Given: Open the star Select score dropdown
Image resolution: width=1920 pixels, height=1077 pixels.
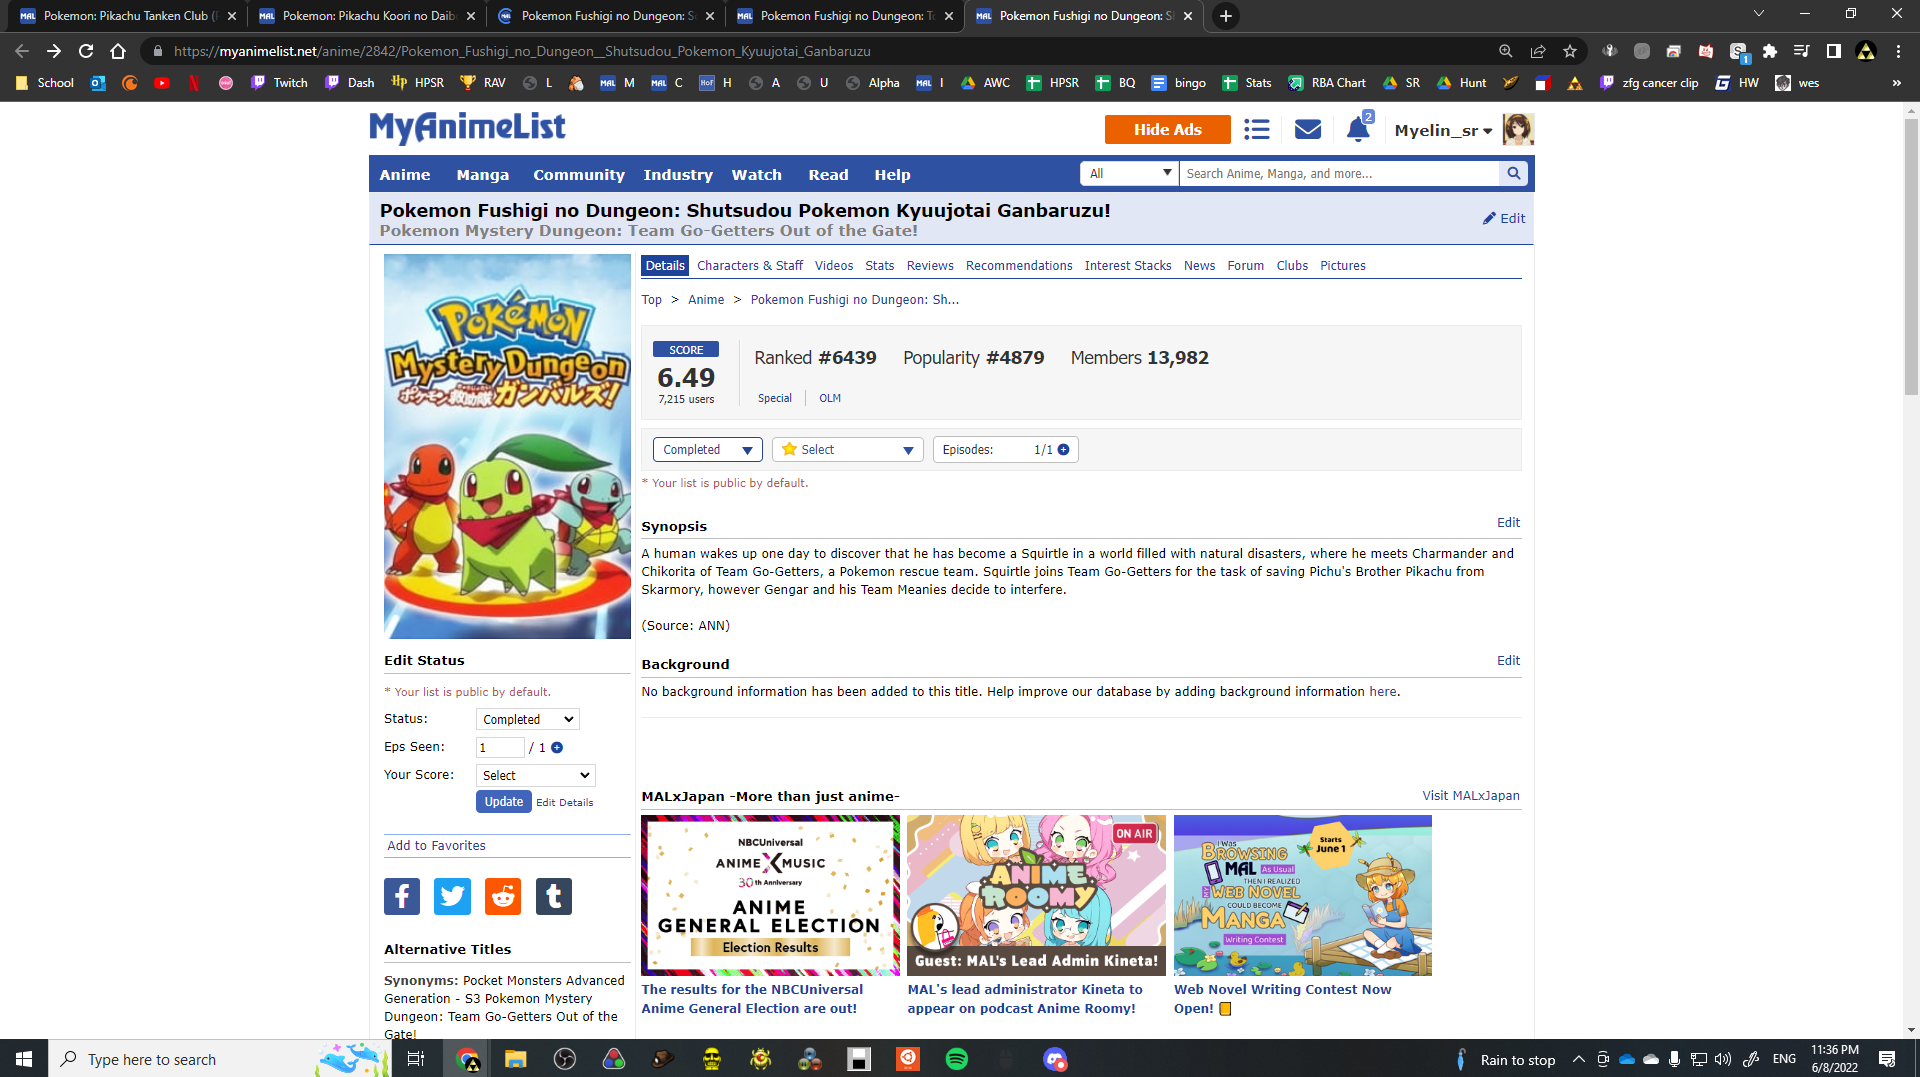Looking at the screenshot, I should [x=847, y=449].
